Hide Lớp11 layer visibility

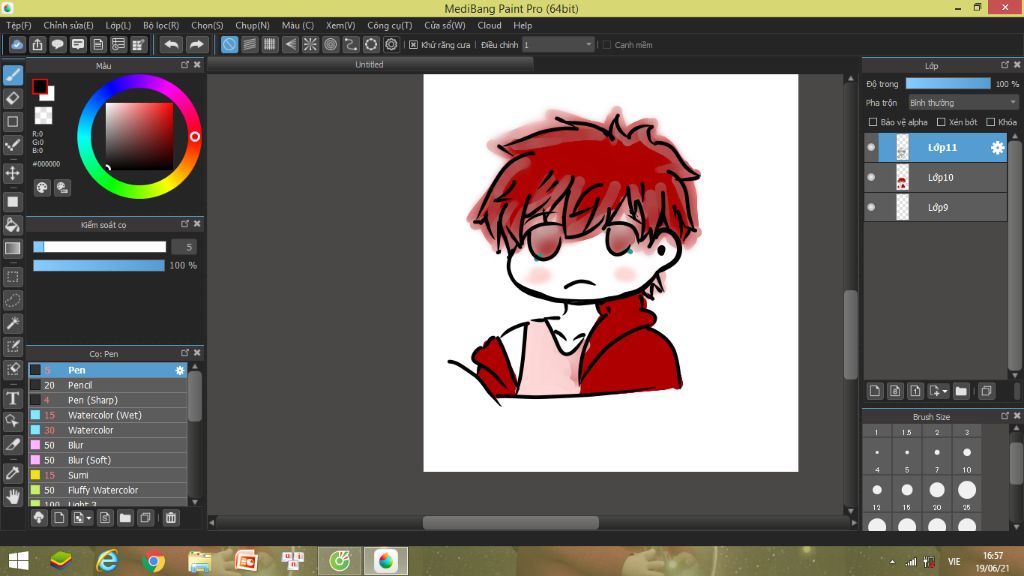pyautogui.click(x=871, y=148)
